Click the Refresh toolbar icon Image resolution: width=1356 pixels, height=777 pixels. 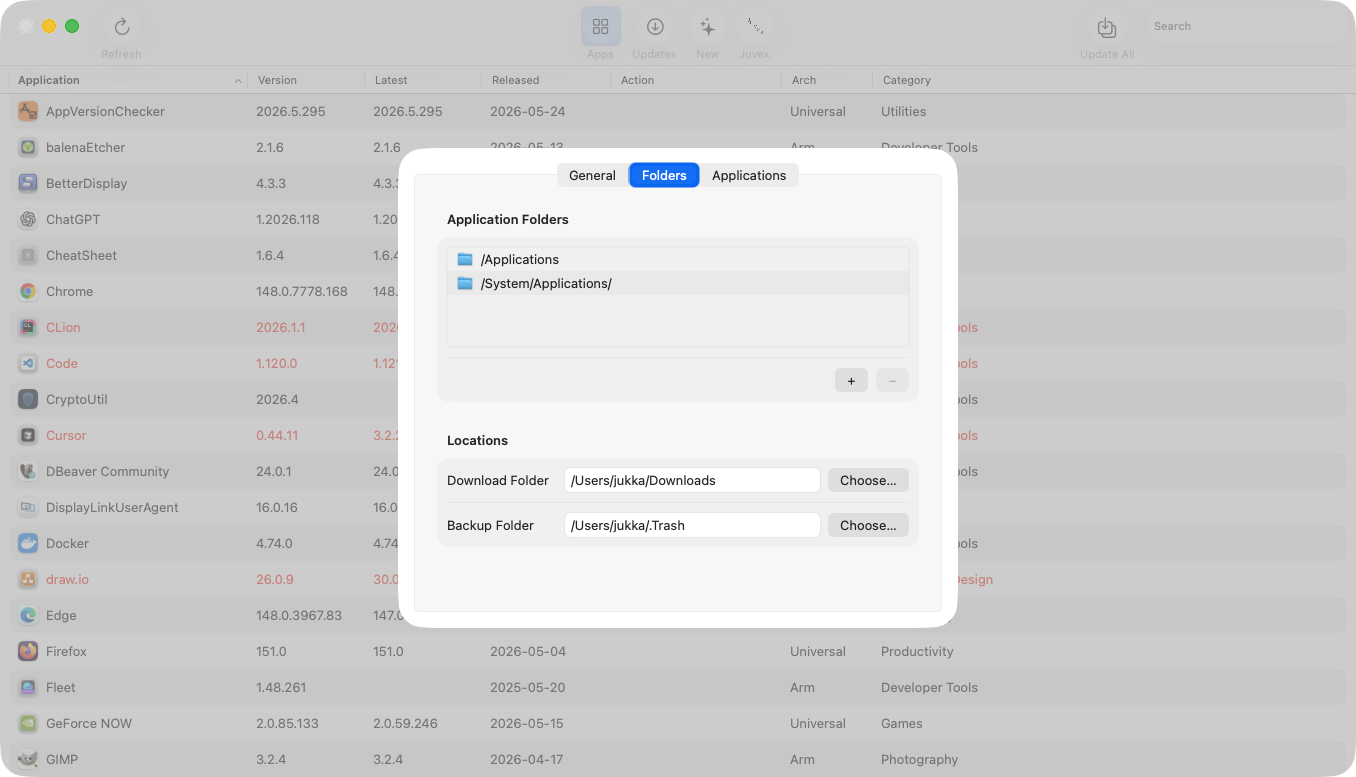point(122,27)
